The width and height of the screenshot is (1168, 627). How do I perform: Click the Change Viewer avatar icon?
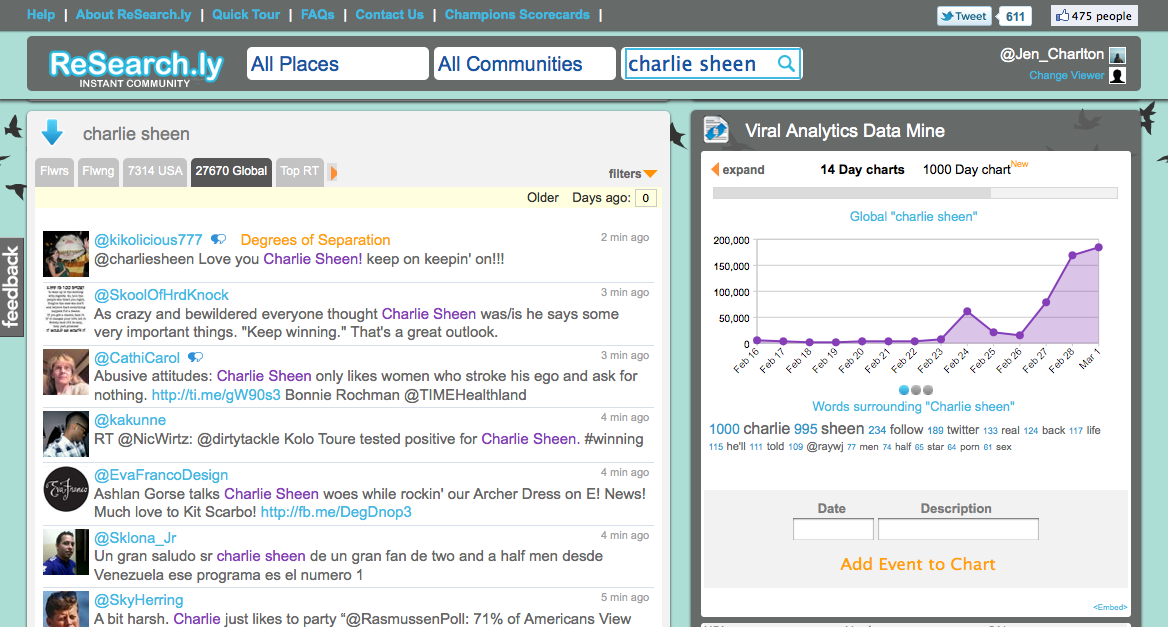click(x=1117, y=75)
